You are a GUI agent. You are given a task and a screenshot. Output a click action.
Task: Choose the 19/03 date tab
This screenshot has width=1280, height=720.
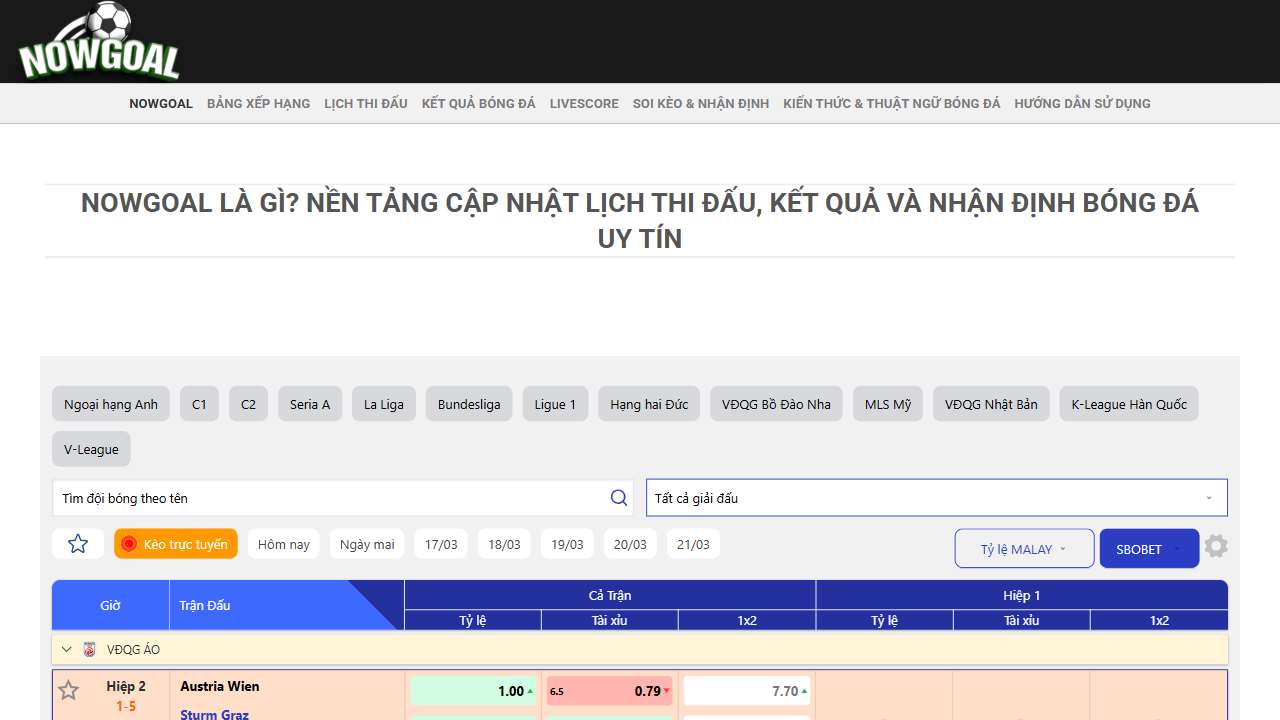point(567,544)
